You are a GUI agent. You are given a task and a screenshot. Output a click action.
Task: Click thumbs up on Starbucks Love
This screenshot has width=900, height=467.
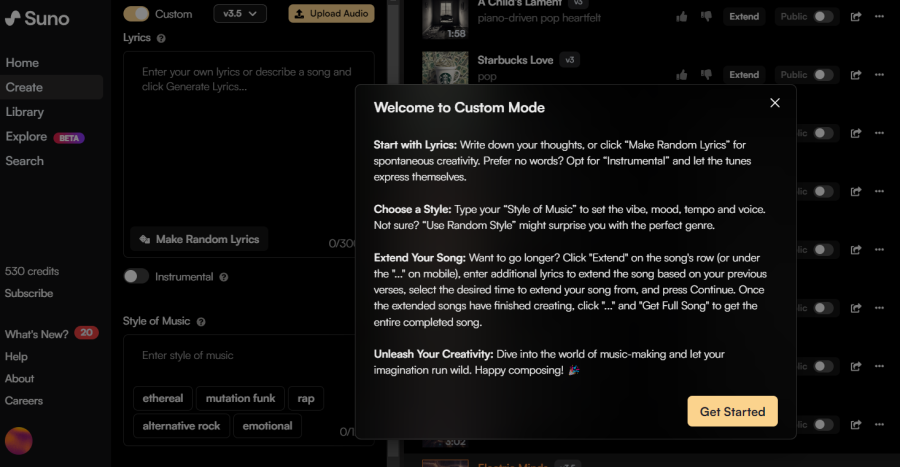coord(681,75)
